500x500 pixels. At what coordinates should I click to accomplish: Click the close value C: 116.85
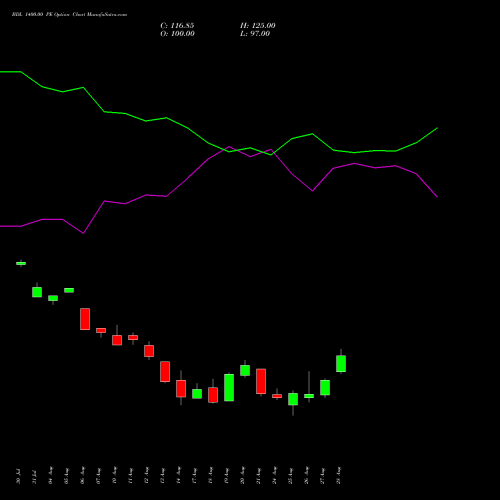click(x=177, y=26)
